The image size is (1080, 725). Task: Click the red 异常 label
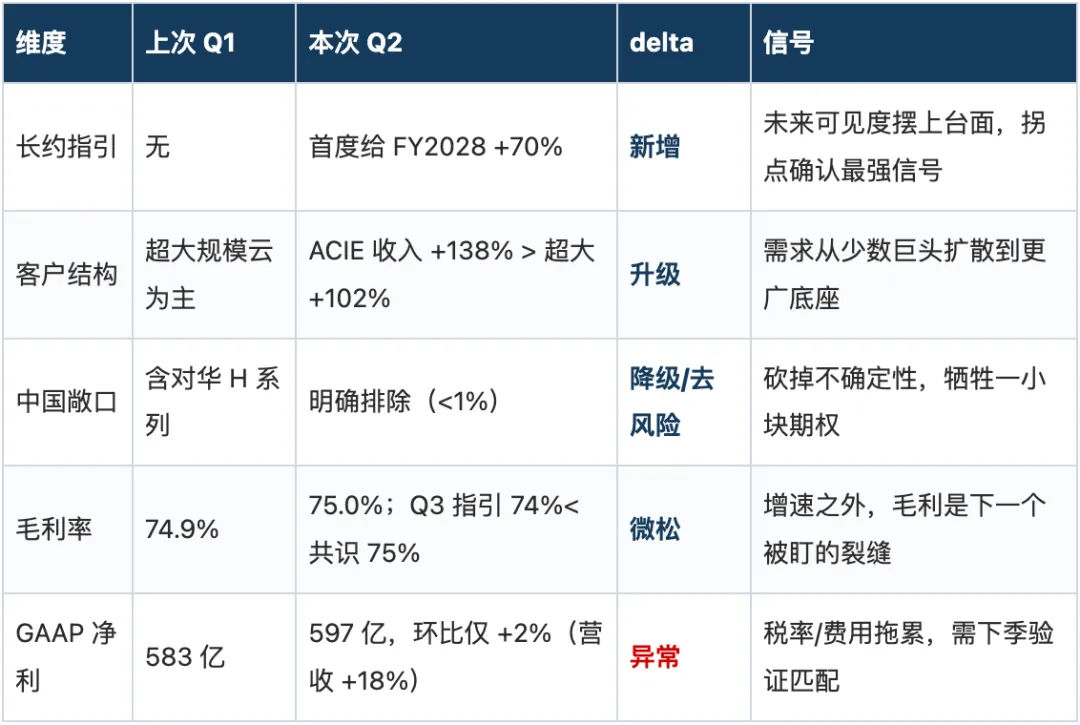point(654,656)
